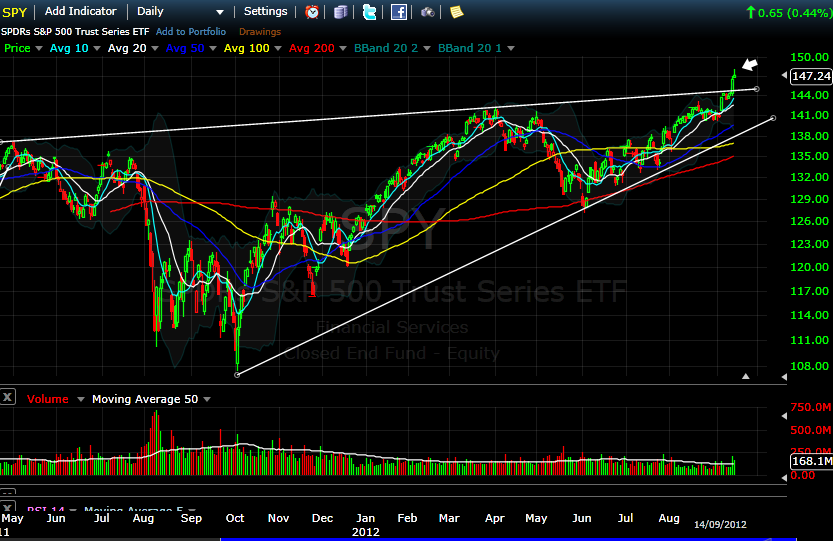Click the database stack icon in toolbar
This screenshot has height=541, width=833.
(341, 12)
